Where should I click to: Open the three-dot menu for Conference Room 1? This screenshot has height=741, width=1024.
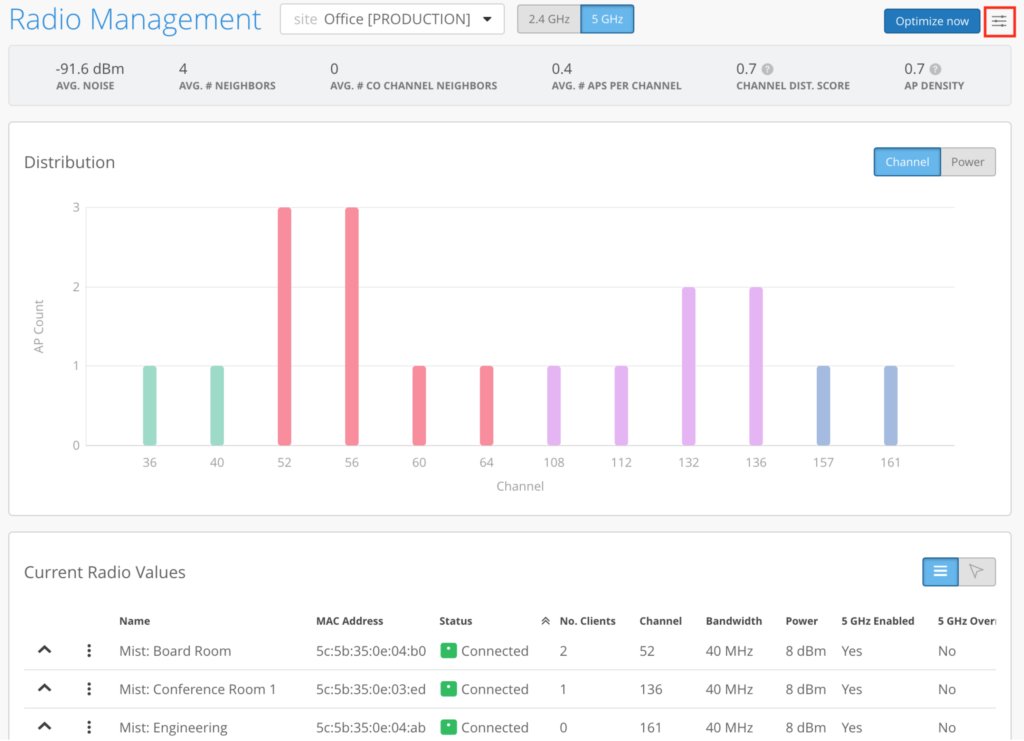89,689
